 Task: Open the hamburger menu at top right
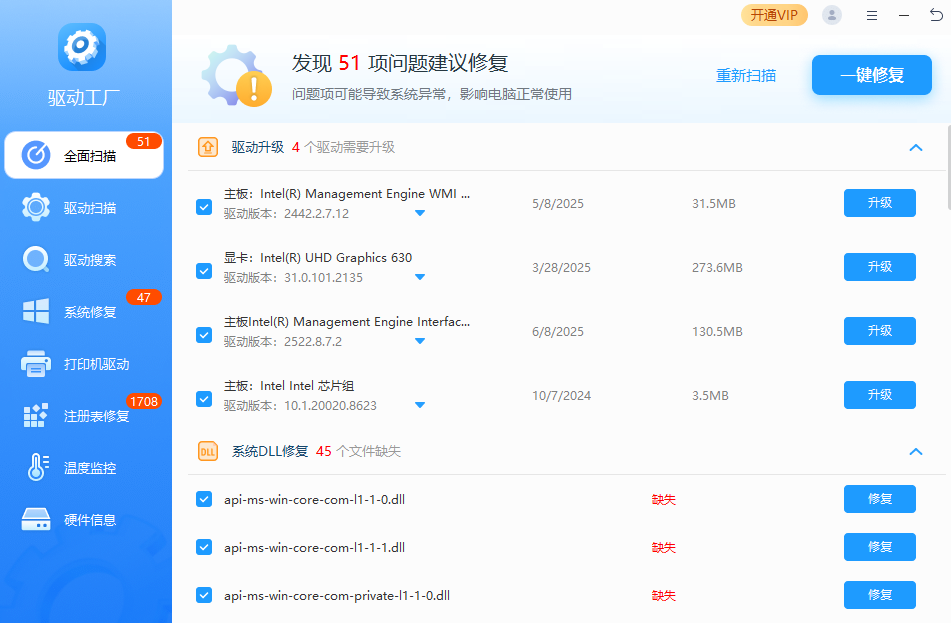point(871,15)
